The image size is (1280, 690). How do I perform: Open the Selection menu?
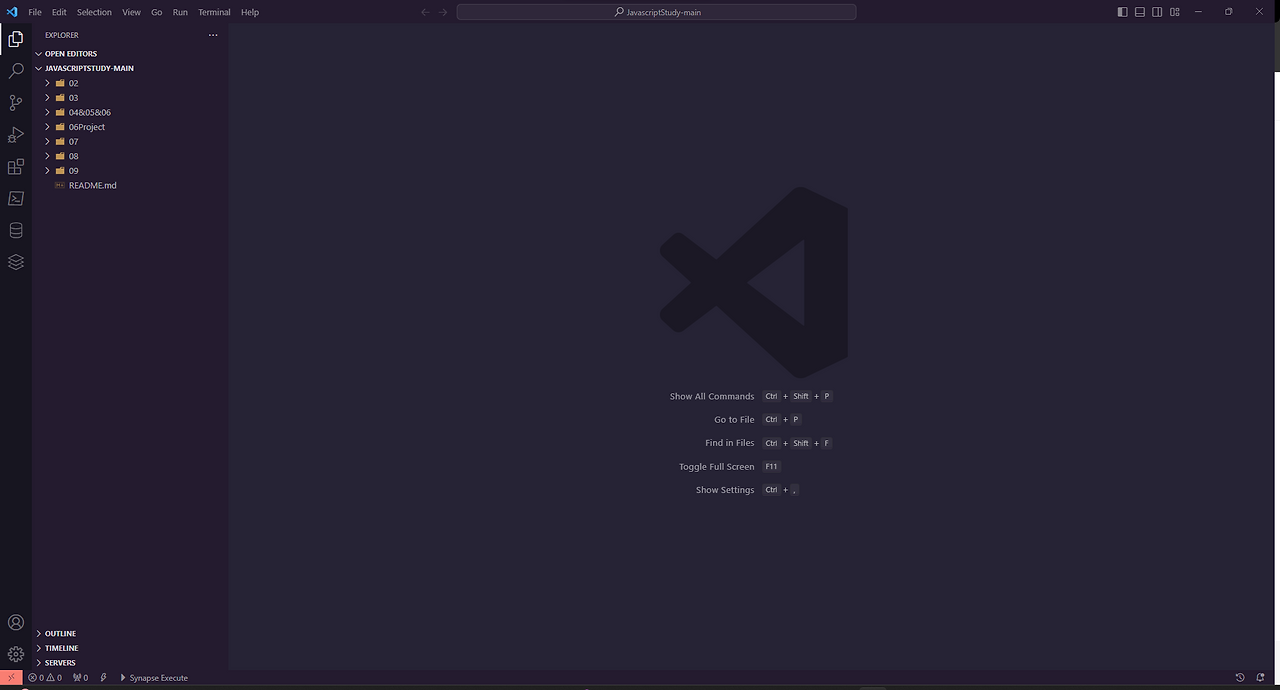click(x=94, y=12)
